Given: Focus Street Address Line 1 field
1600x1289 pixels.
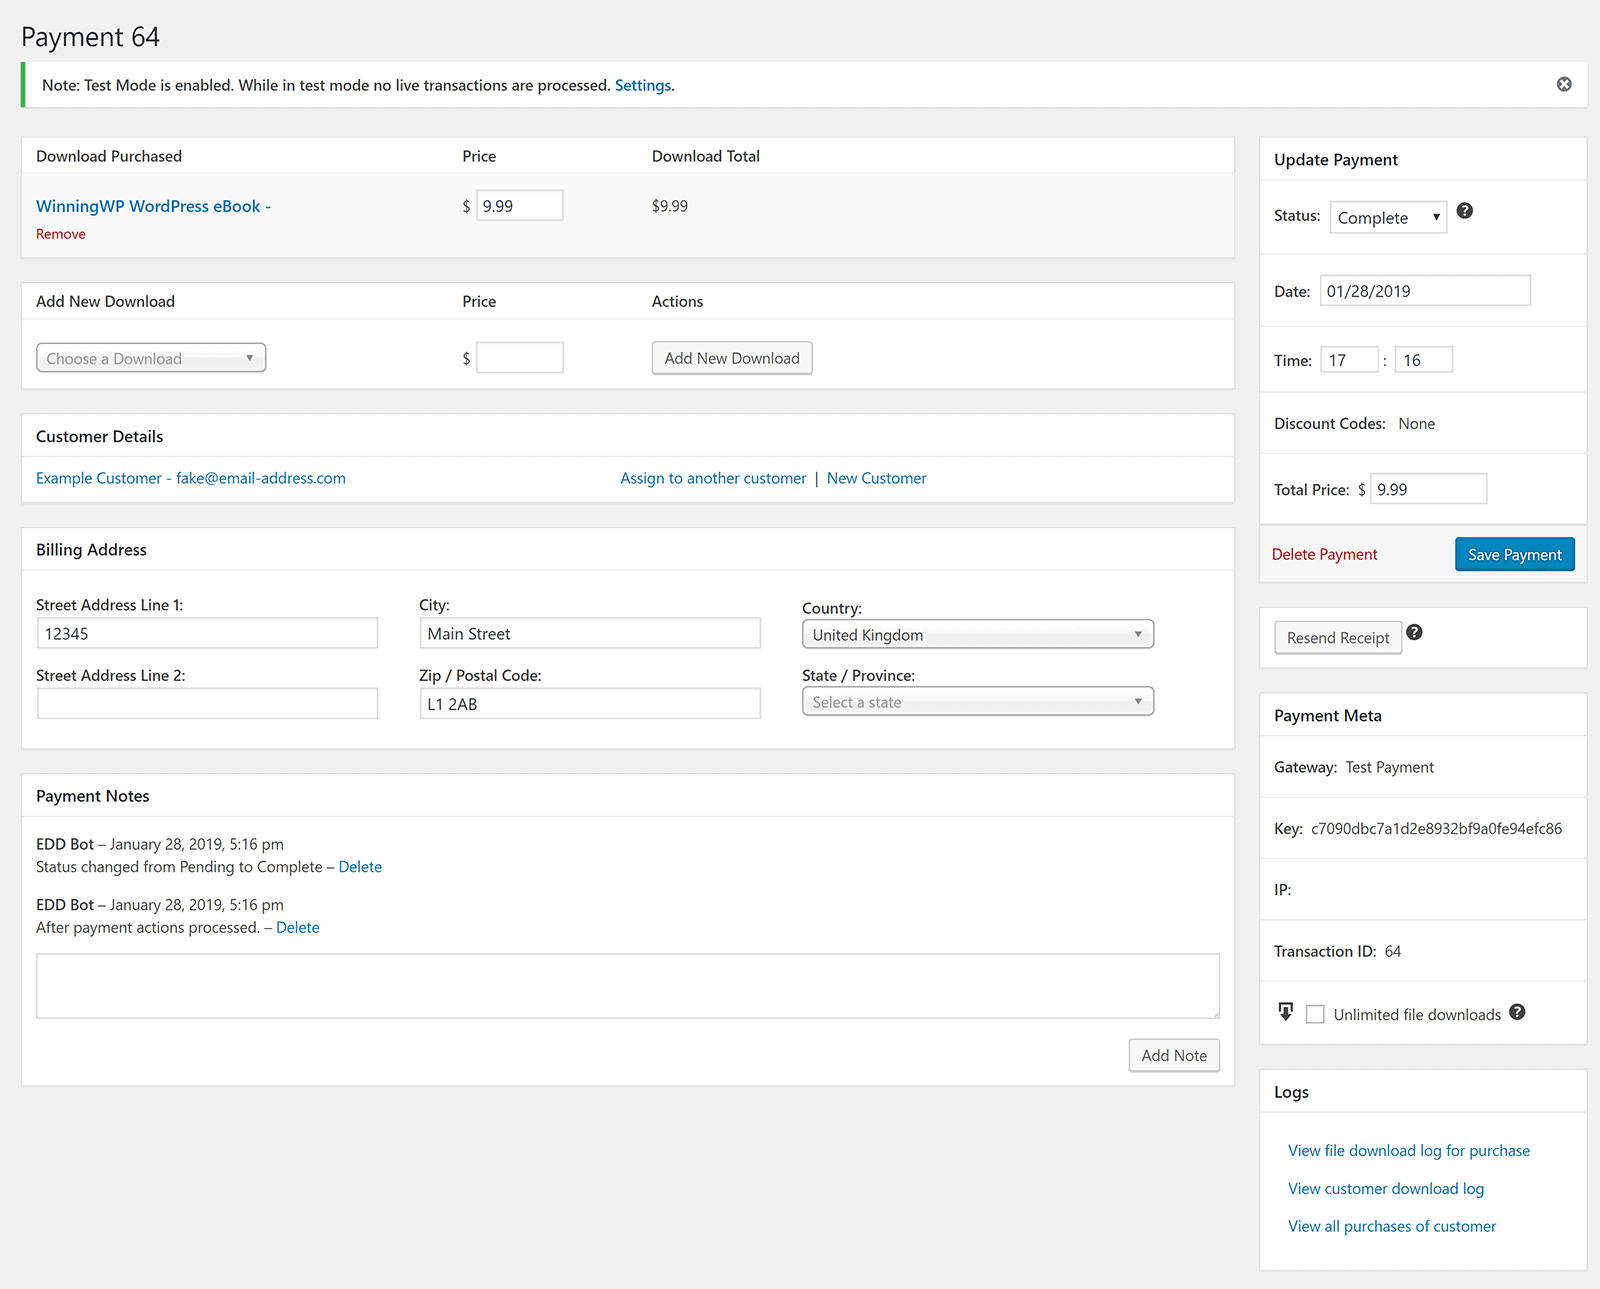Looking at the screenshot, I should [207, 633].
